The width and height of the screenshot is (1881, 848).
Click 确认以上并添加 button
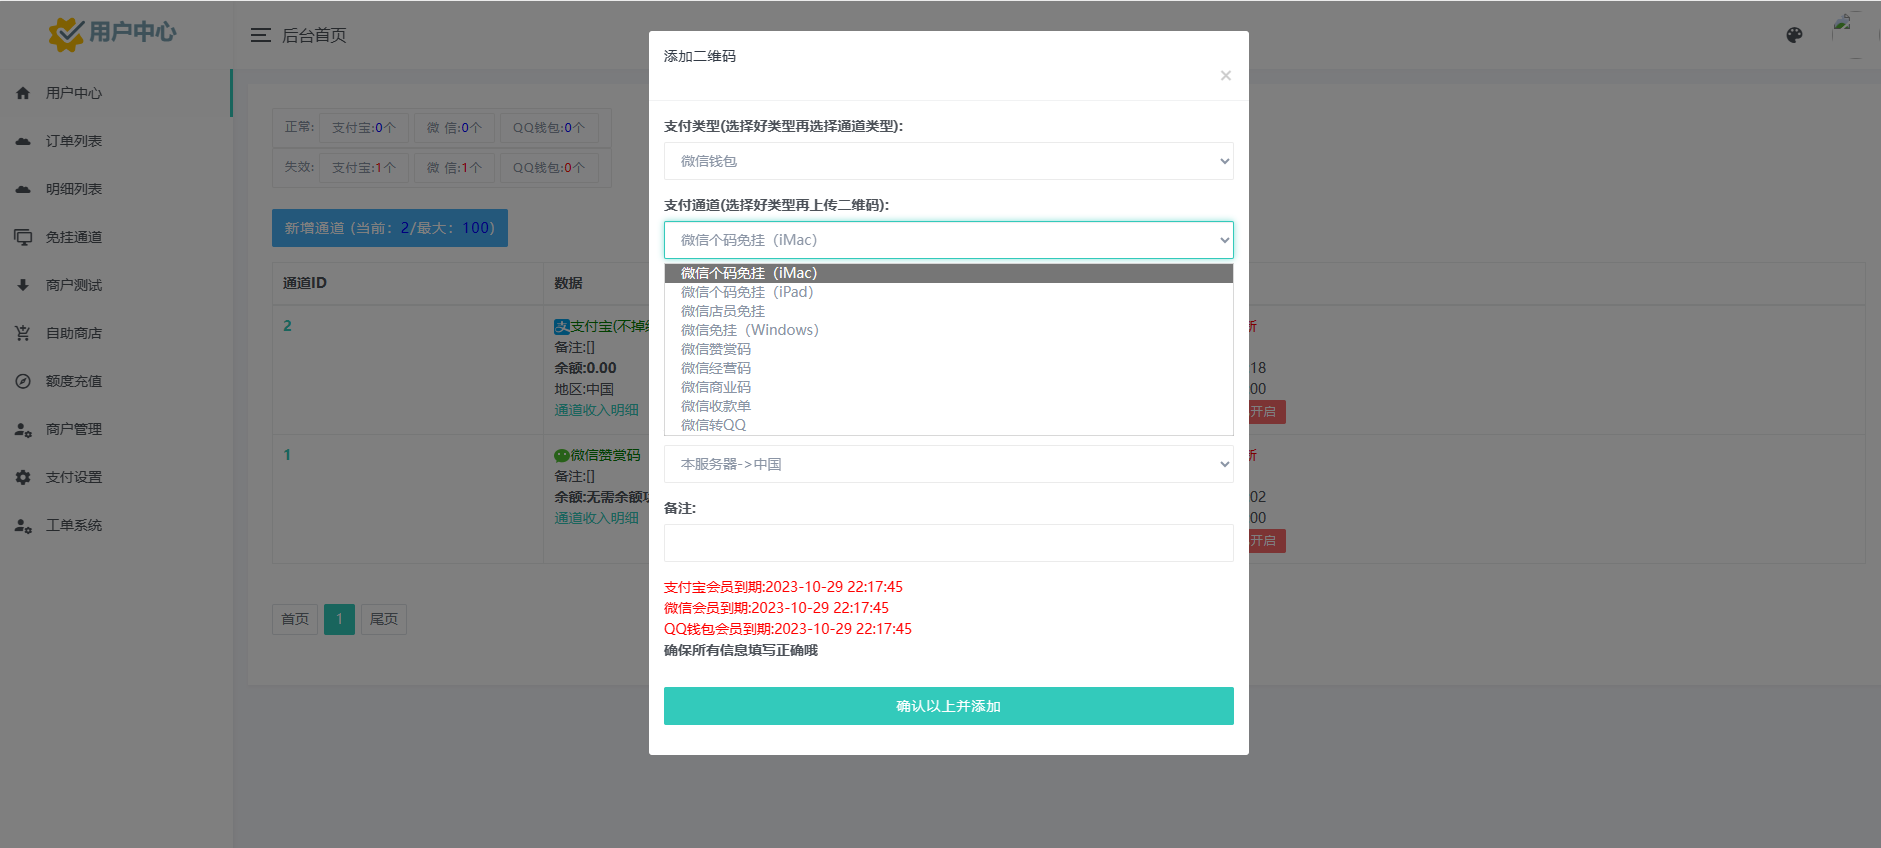[948, 706]
